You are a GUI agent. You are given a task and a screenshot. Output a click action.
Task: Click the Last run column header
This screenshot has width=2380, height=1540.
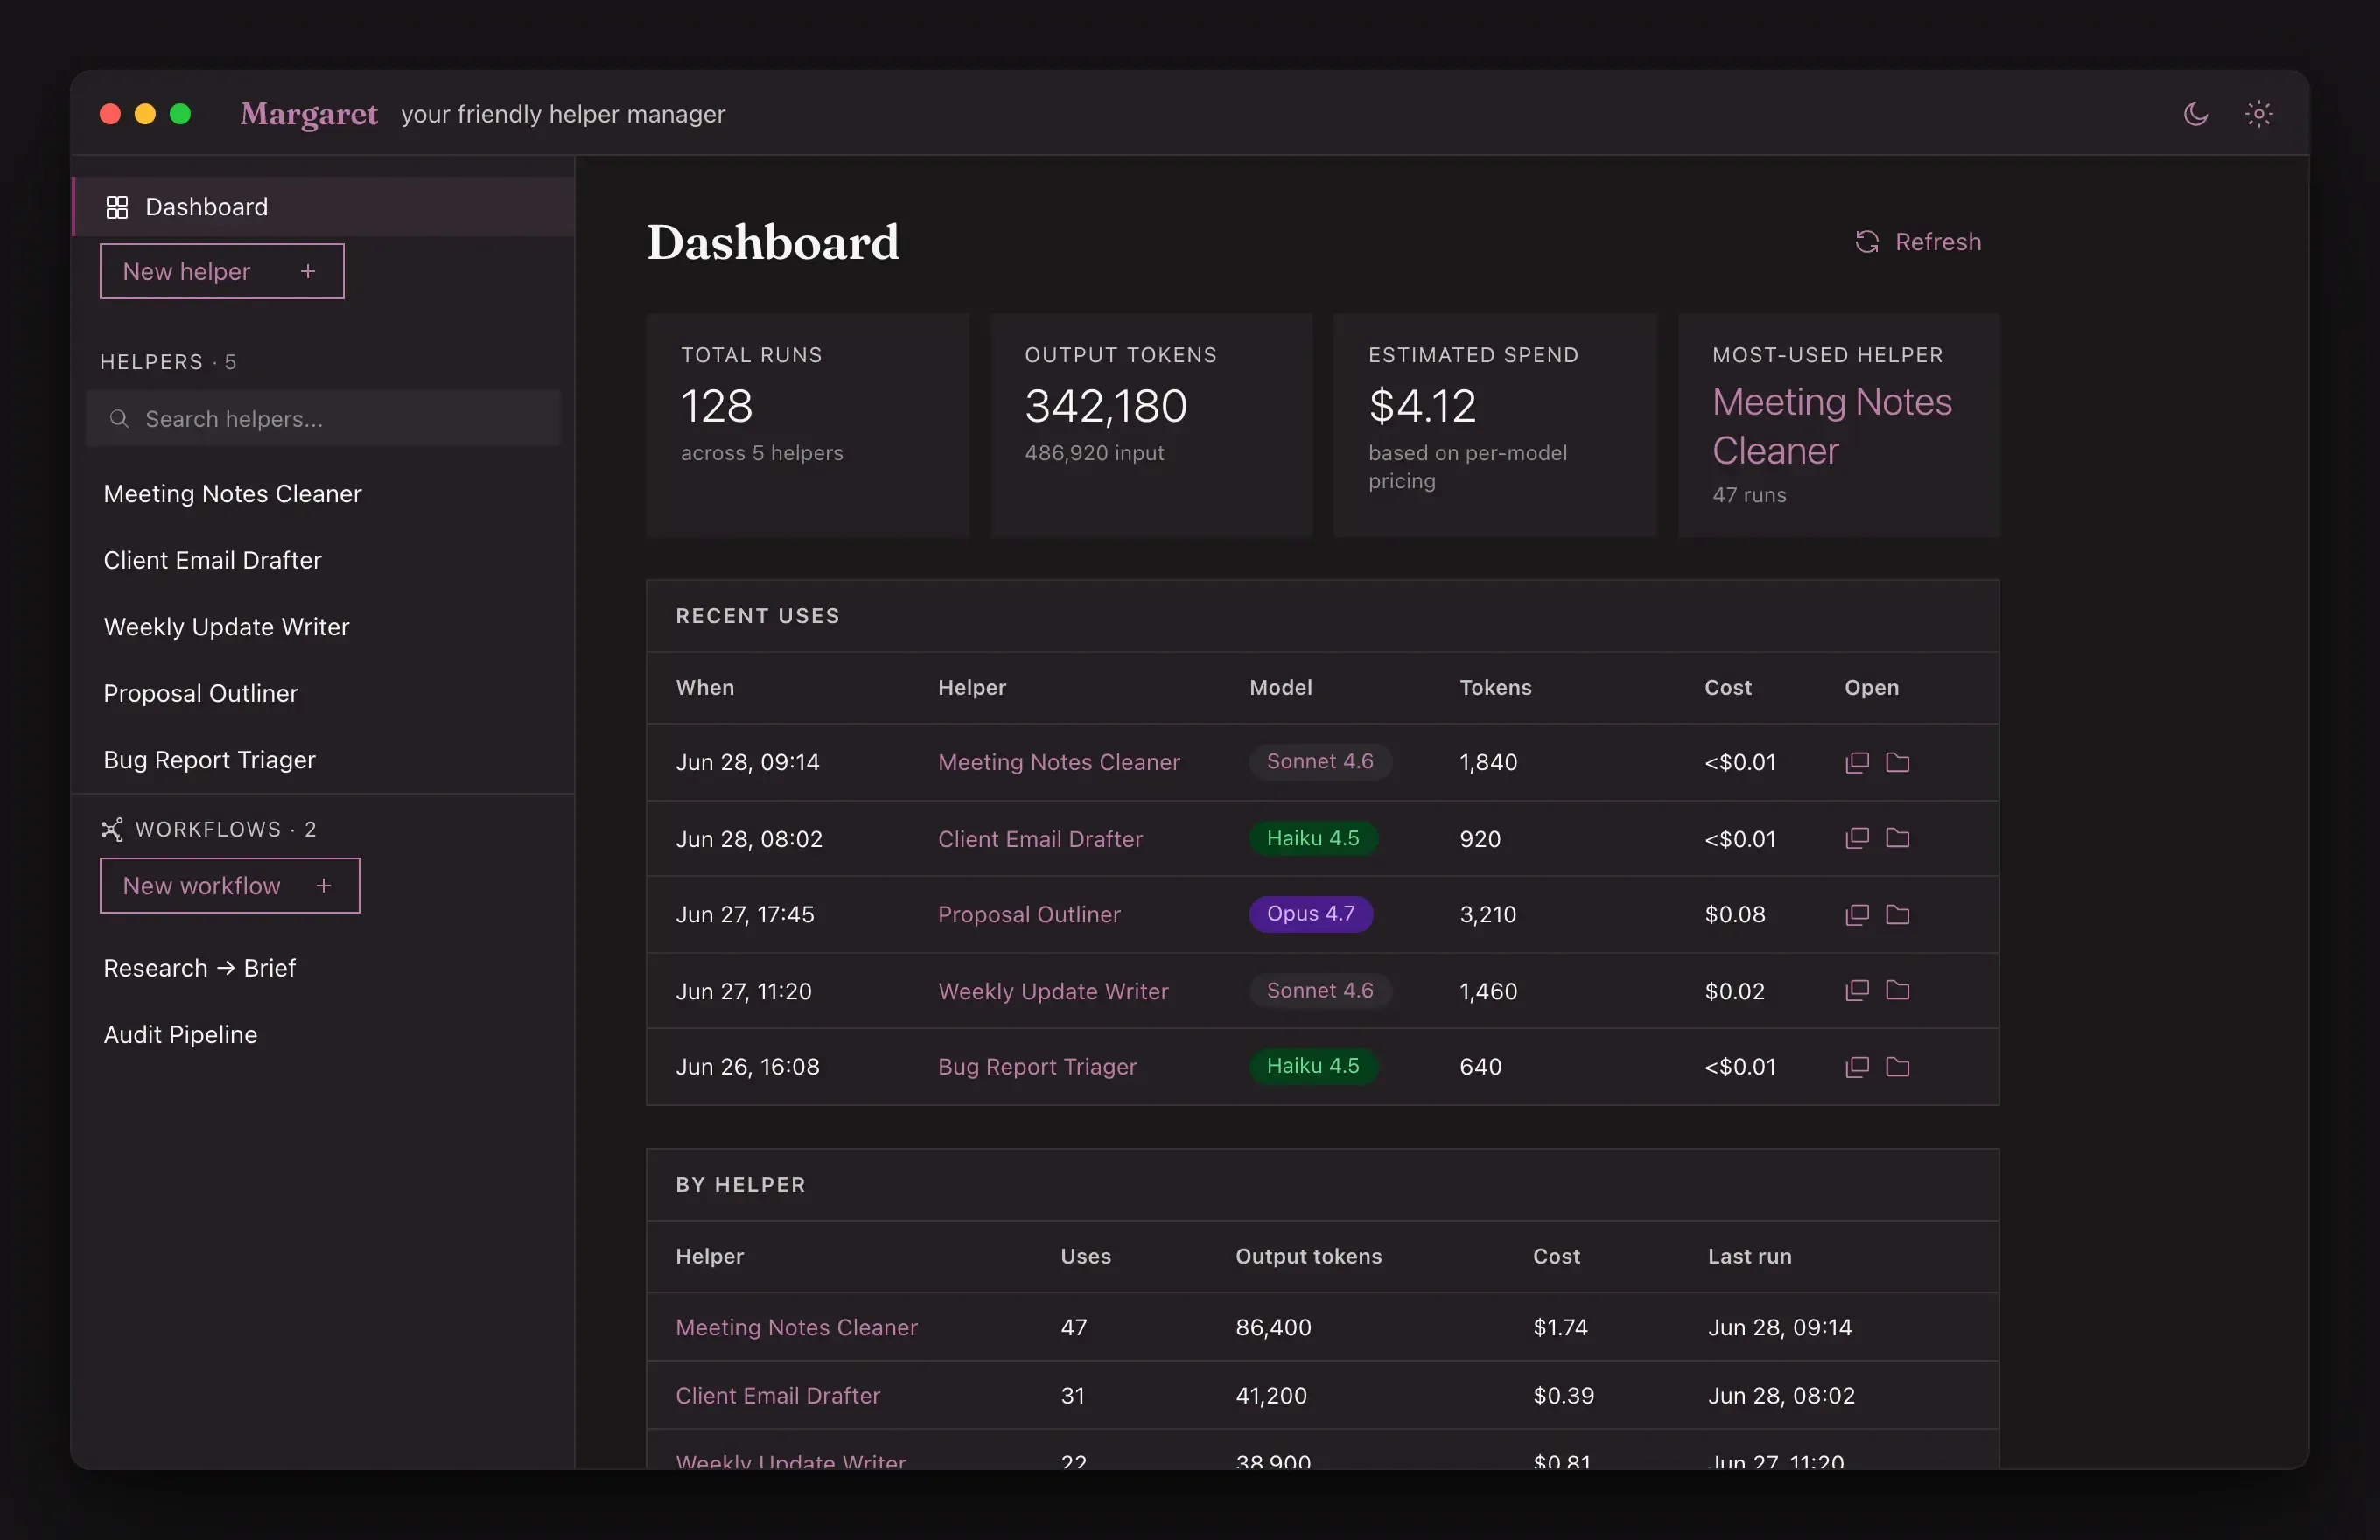[1749, 1256]
